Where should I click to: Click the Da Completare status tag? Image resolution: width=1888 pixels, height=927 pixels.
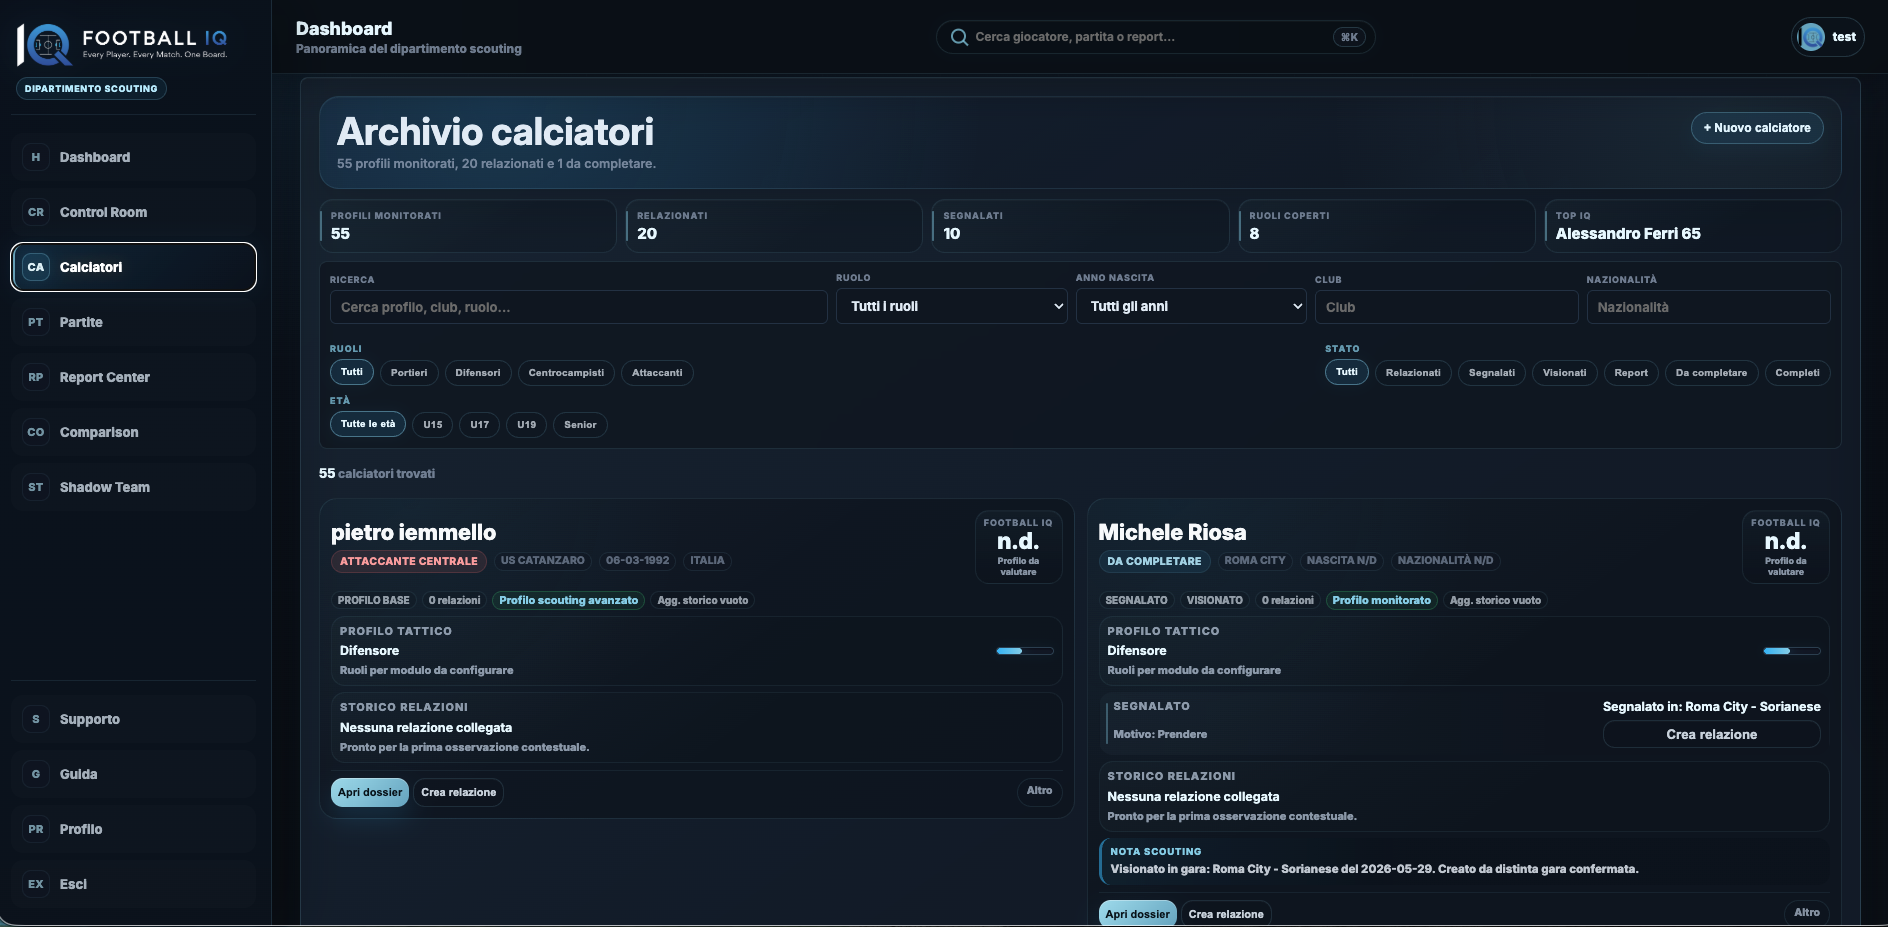coord(1154,561)
